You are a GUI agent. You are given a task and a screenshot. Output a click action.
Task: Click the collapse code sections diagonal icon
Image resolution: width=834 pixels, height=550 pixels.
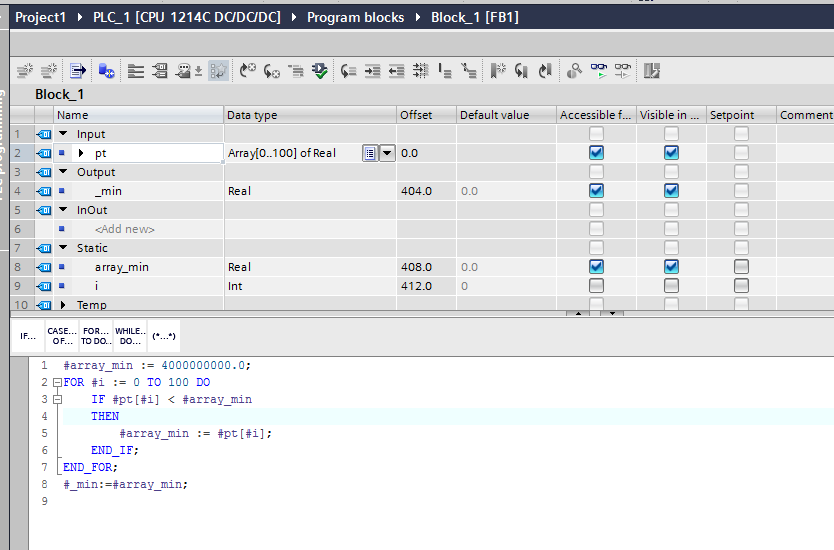click(469, 71)
